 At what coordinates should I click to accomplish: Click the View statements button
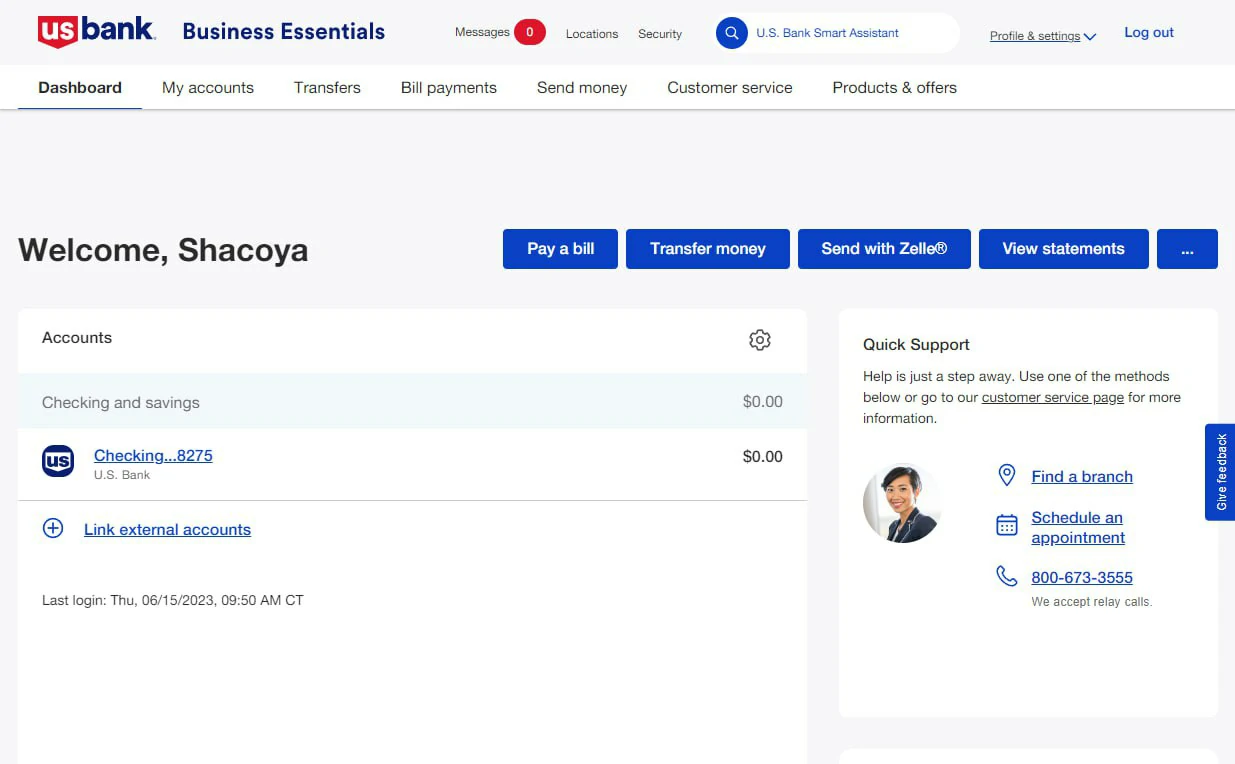pyautogui.click(x=1063, y=249)
